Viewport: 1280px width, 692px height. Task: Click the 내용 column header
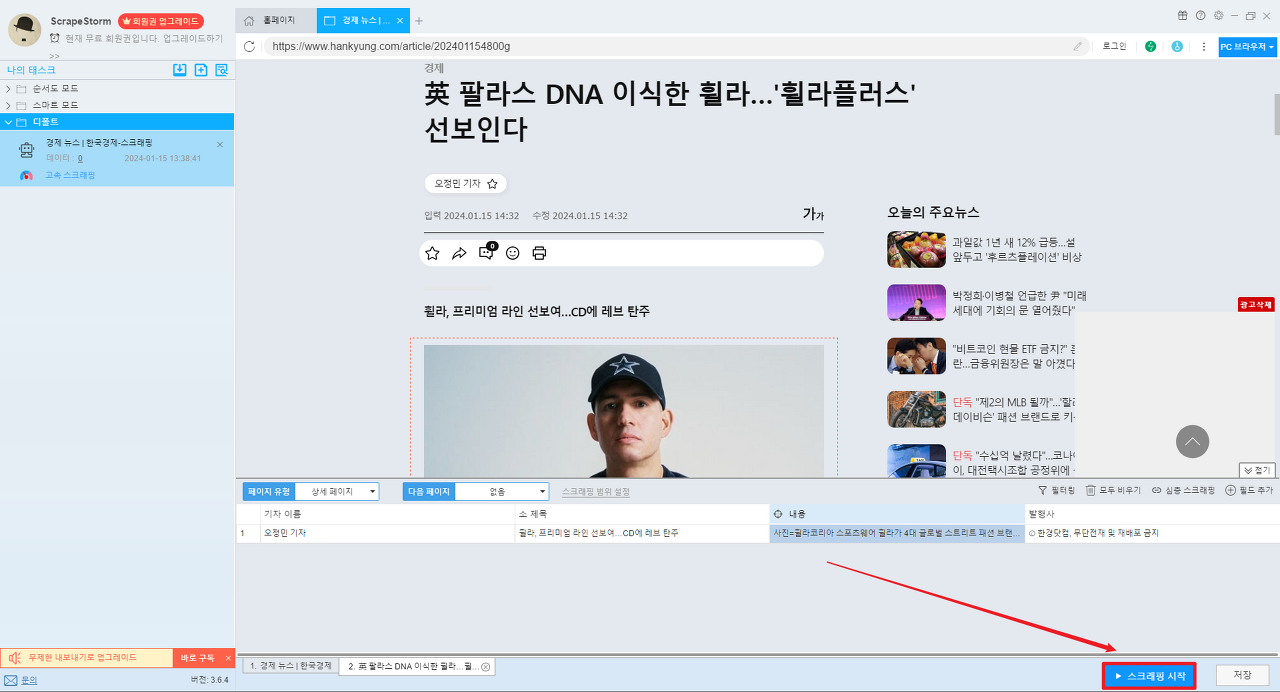pyautogui.click(x=897, y=513)
